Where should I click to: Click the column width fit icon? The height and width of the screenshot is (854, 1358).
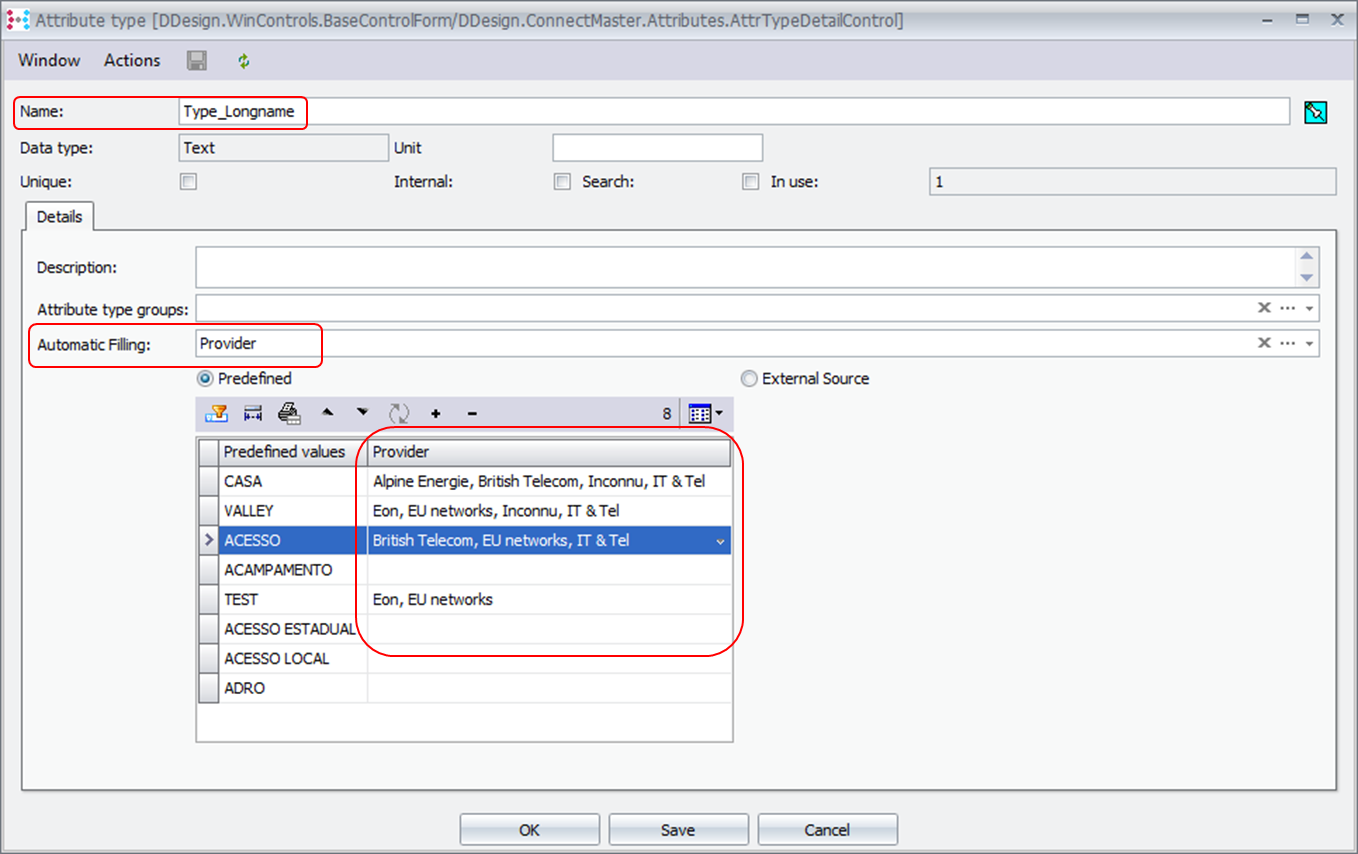[x=253, y=413]
